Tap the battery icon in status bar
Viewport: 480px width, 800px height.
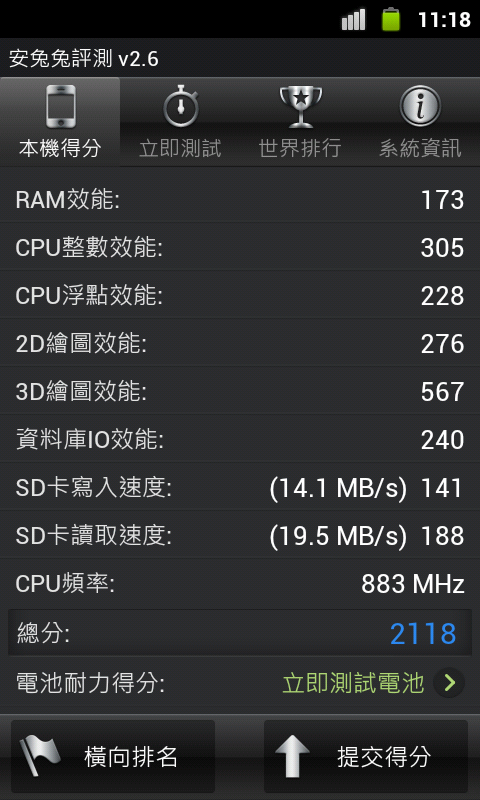(391, 19)
